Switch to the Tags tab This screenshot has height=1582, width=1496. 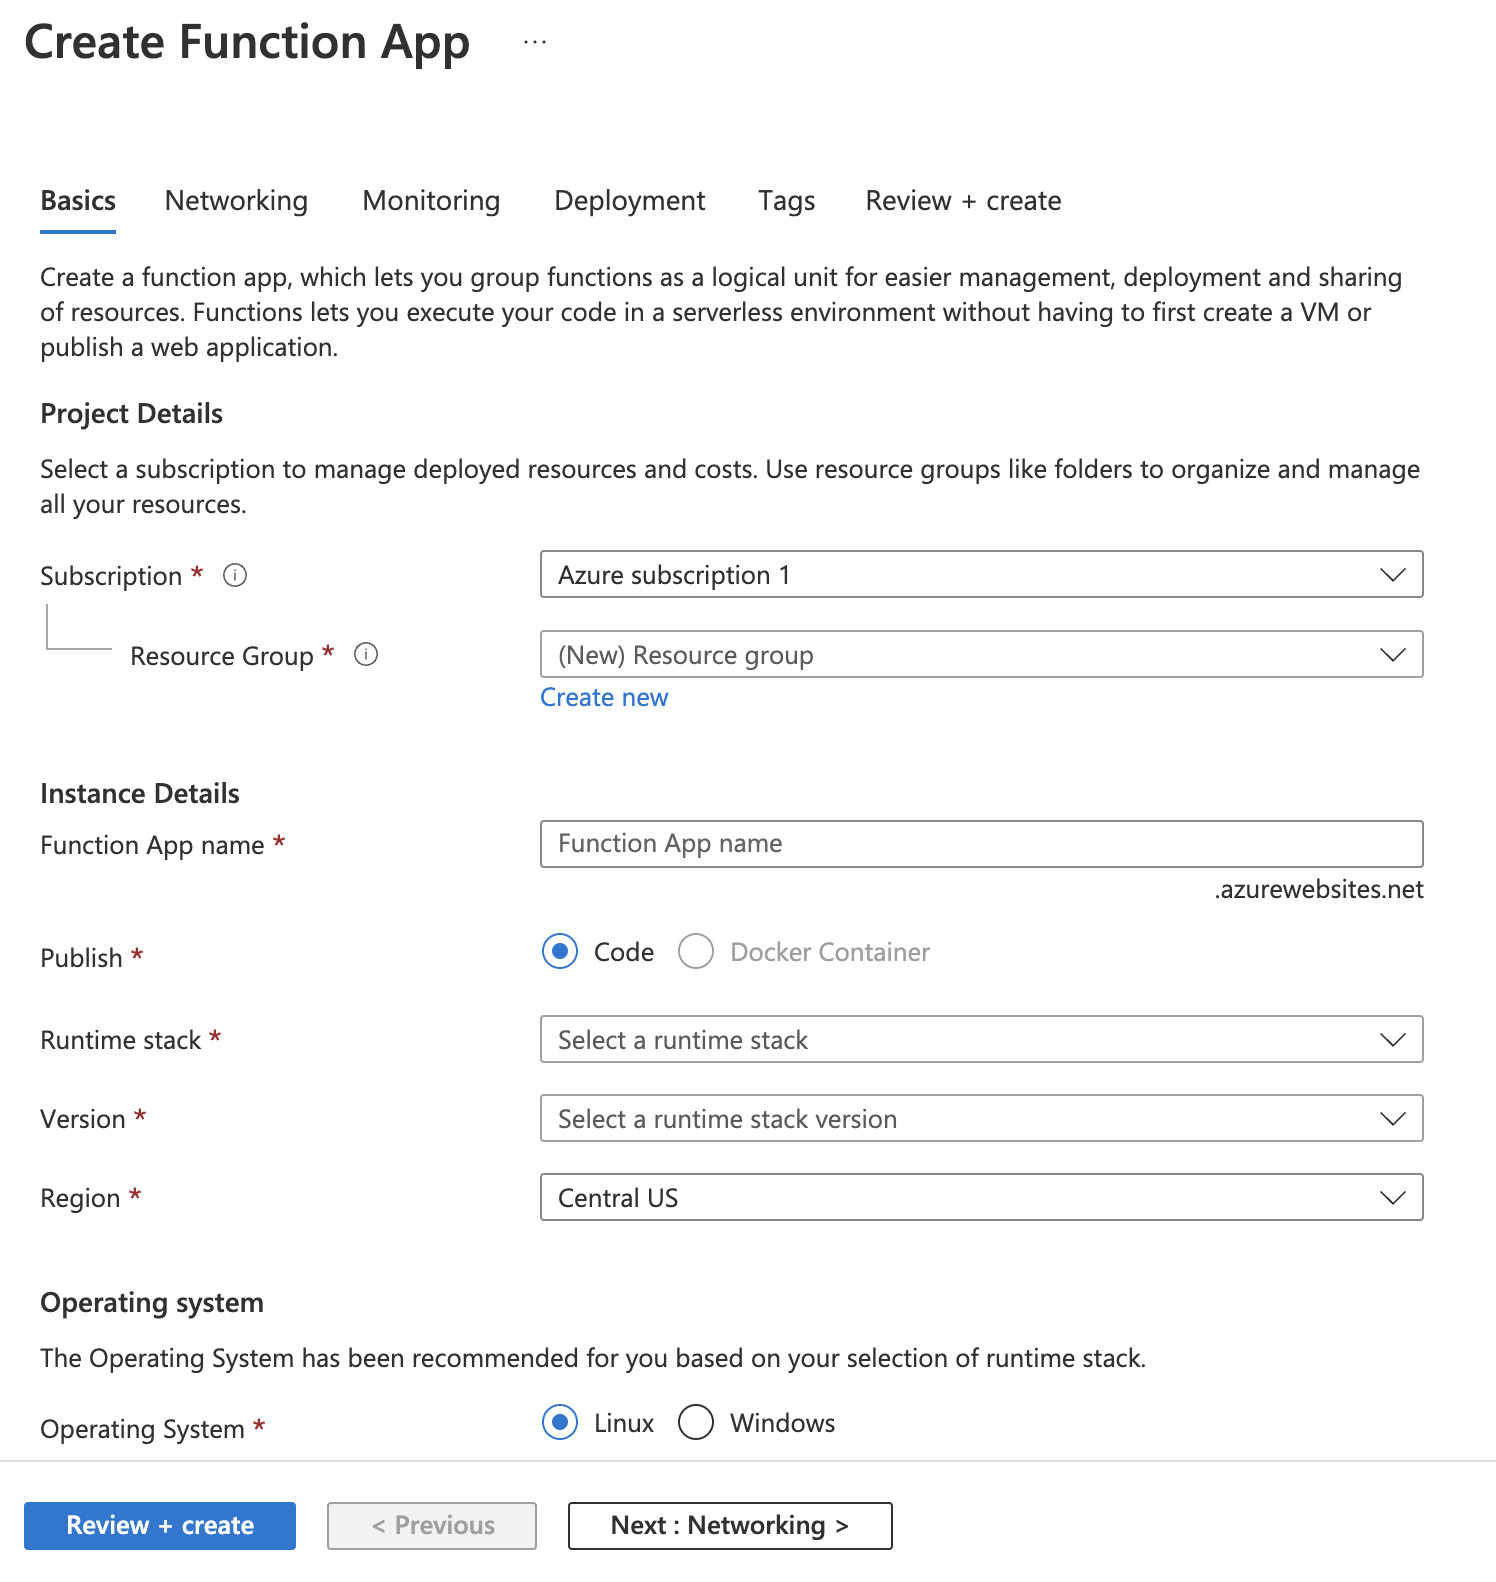[x=787, y=201]
